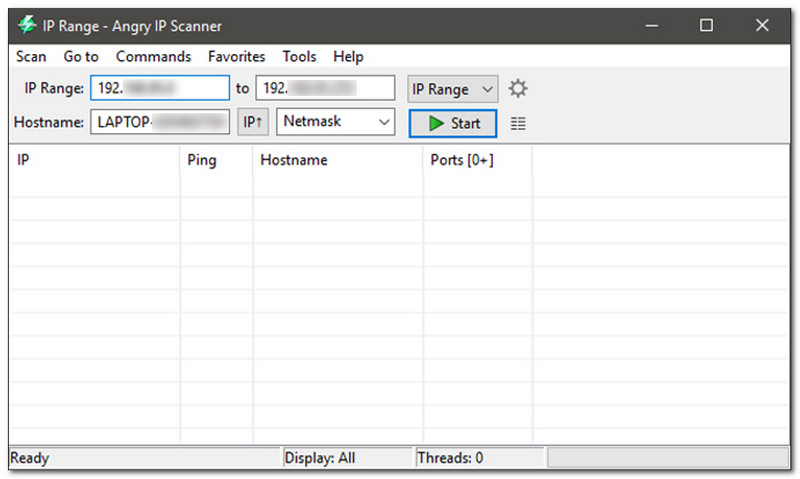
Task: Minimize the Angry IP Scanner window
Action: coord(652,25)
